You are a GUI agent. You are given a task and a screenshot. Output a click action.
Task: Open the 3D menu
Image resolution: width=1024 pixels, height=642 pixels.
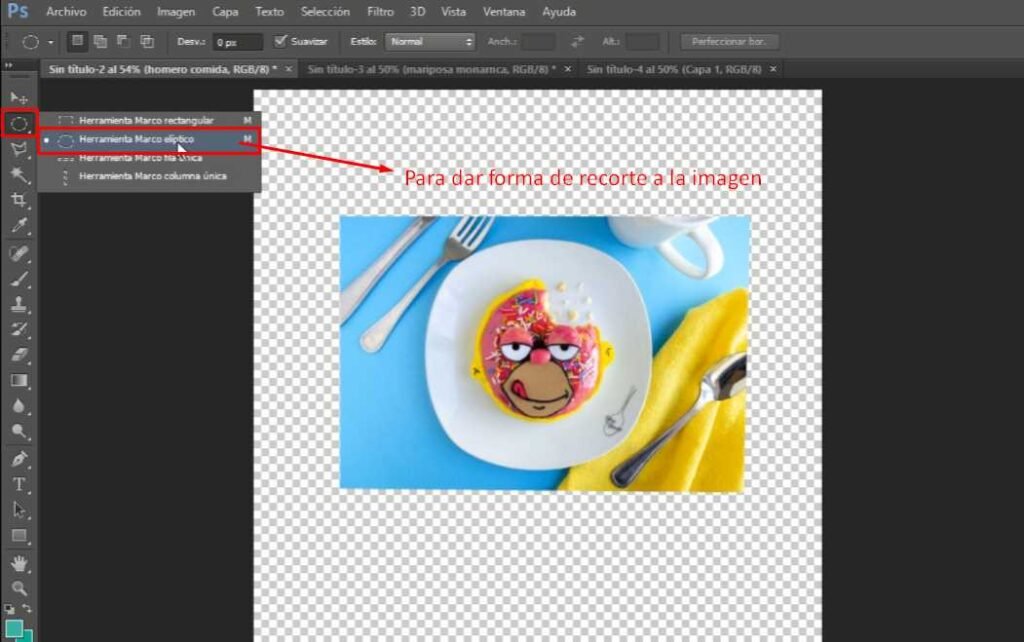pos(417,12)
